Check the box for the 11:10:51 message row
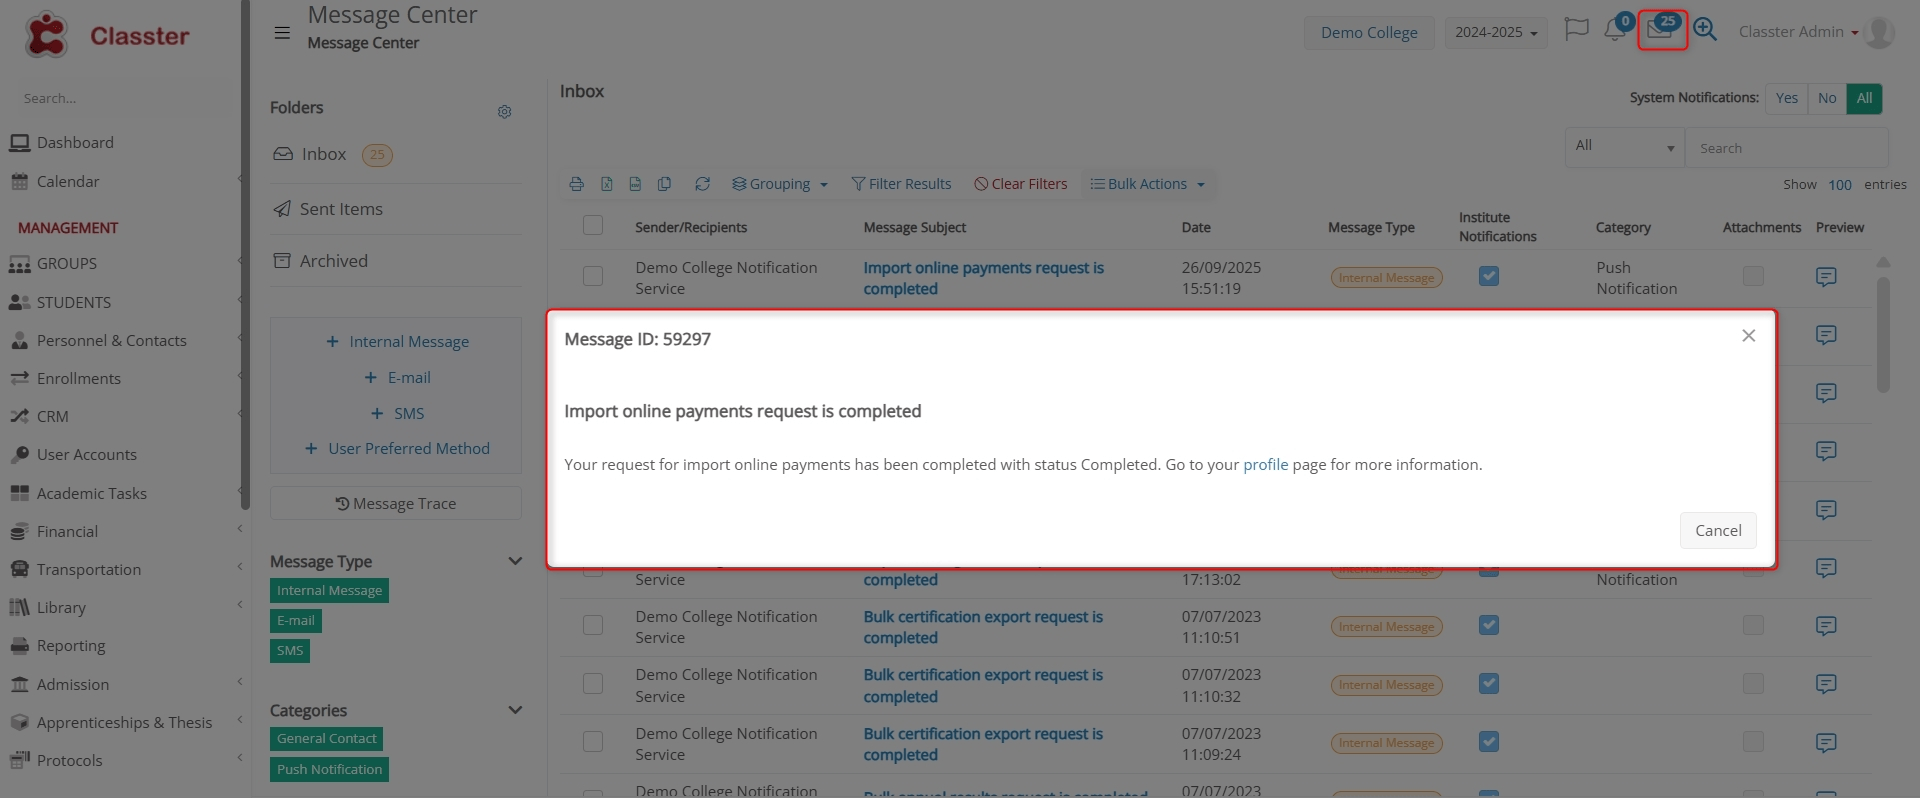Screen dimensions: 1920x798 pos(593,626)
